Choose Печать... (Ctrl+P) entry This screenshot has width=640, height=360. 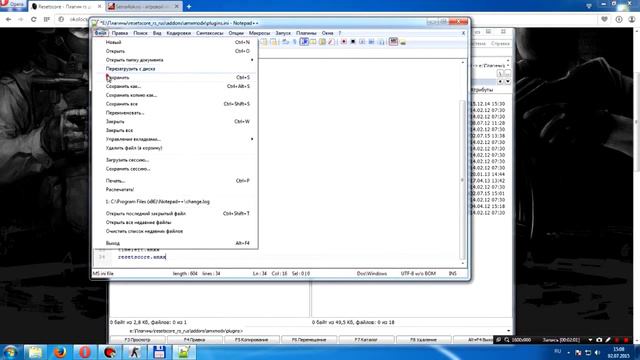click(x=176, y=180)
